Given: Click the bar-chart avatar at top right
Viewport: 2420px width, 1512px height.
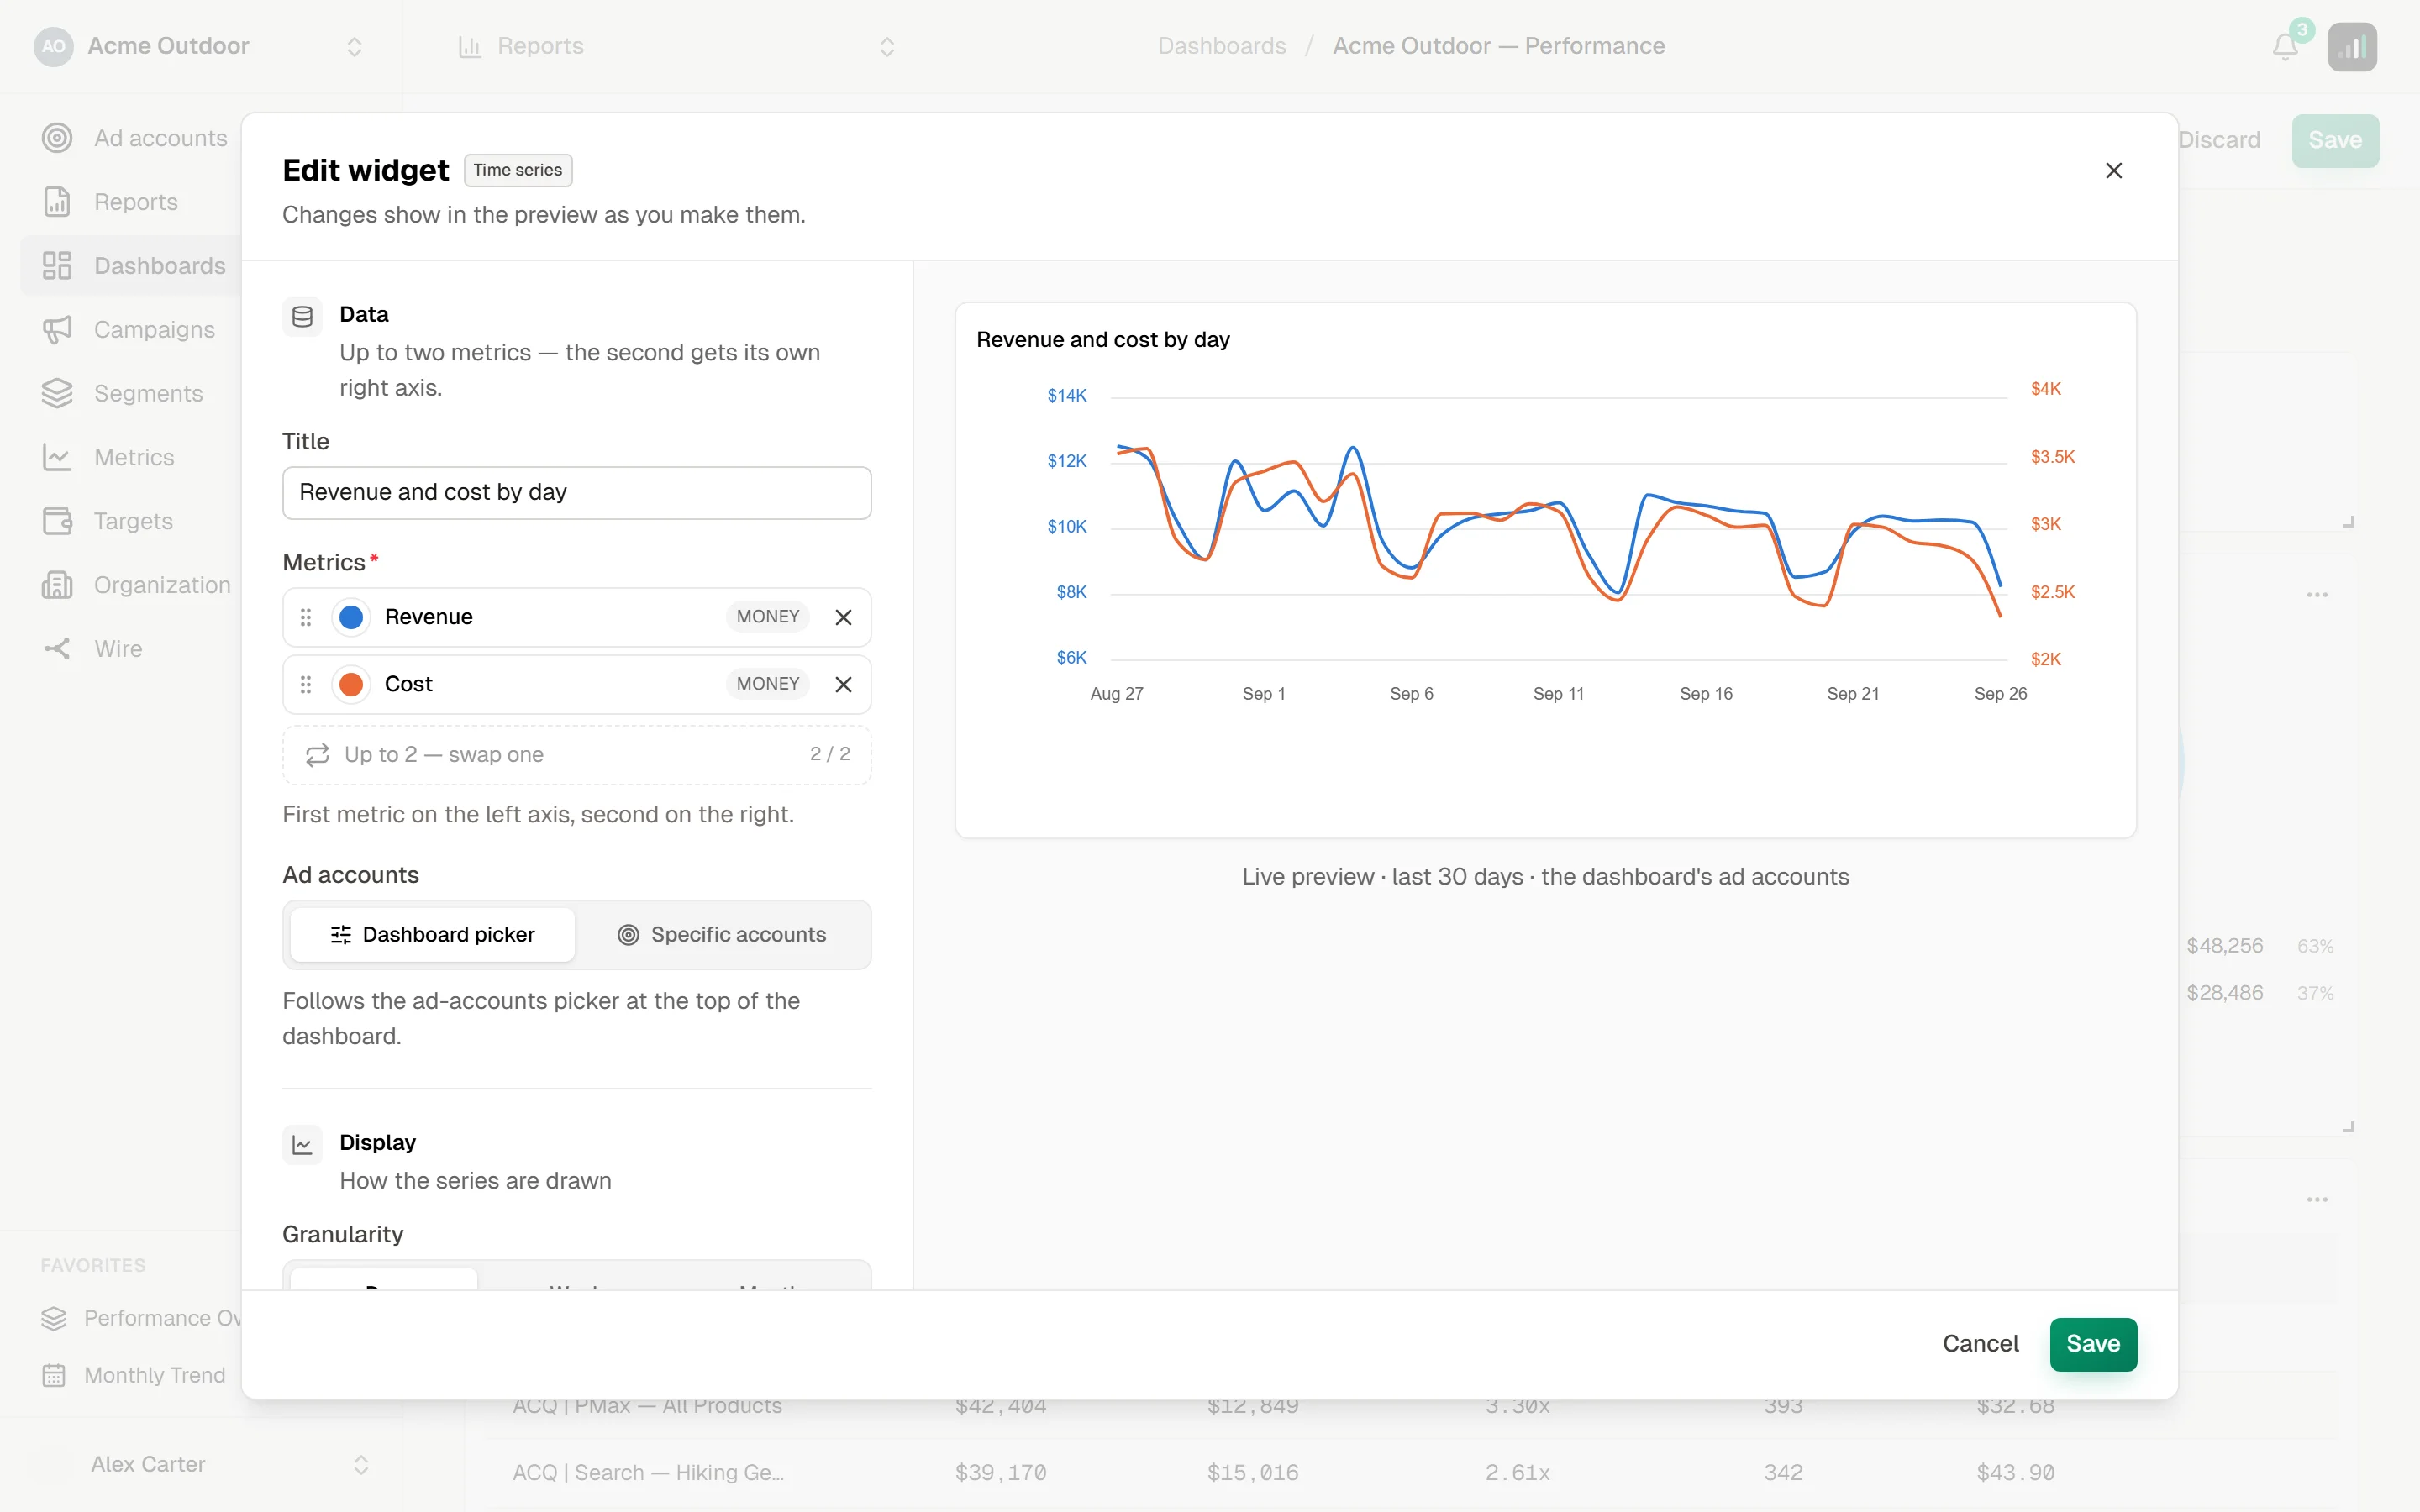Looking at the screenshot, I should [x=2352, y=47].
